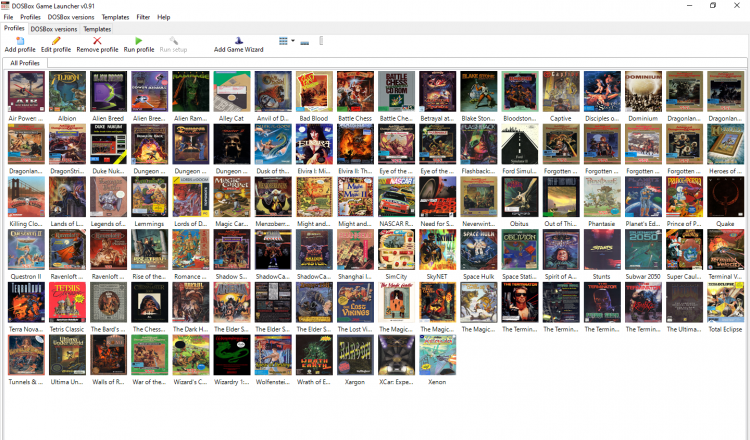Select The Lost Vikings game cover
The width and height of the screenshot is (750, 440).
click(x=355, y=302)
